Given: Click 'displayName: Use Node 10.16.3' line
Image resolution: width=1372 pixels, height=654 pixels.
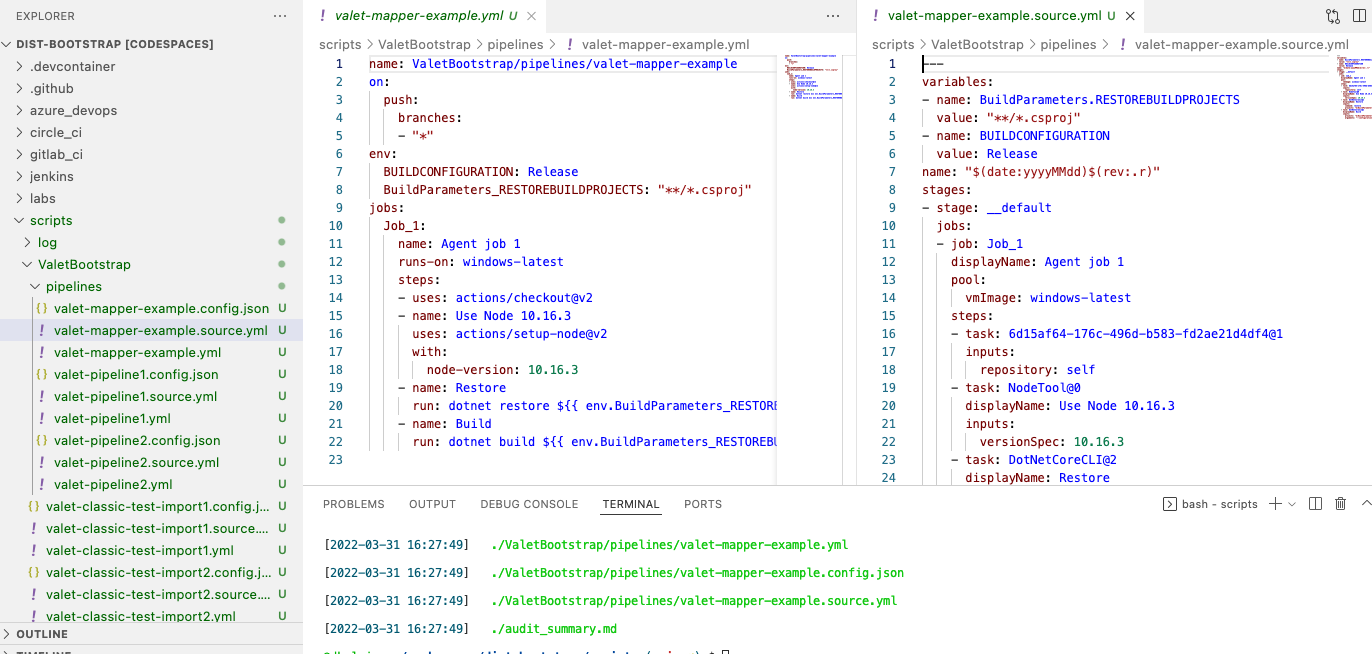Looking at the screenshot, I should click(1070, 406).
